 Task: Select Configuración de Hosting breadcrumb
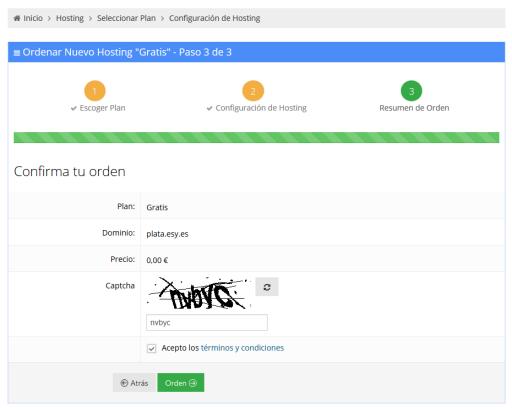tap(215, 18)
